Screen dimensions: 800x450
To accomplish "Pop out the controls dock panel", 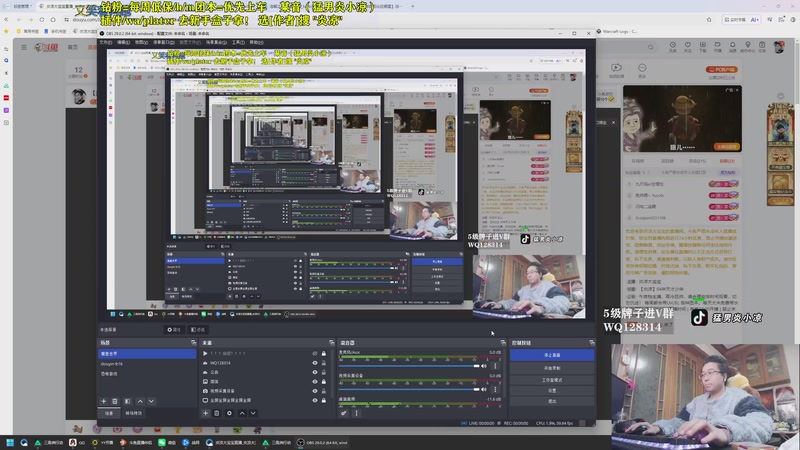I will click(x=592, y=342).
